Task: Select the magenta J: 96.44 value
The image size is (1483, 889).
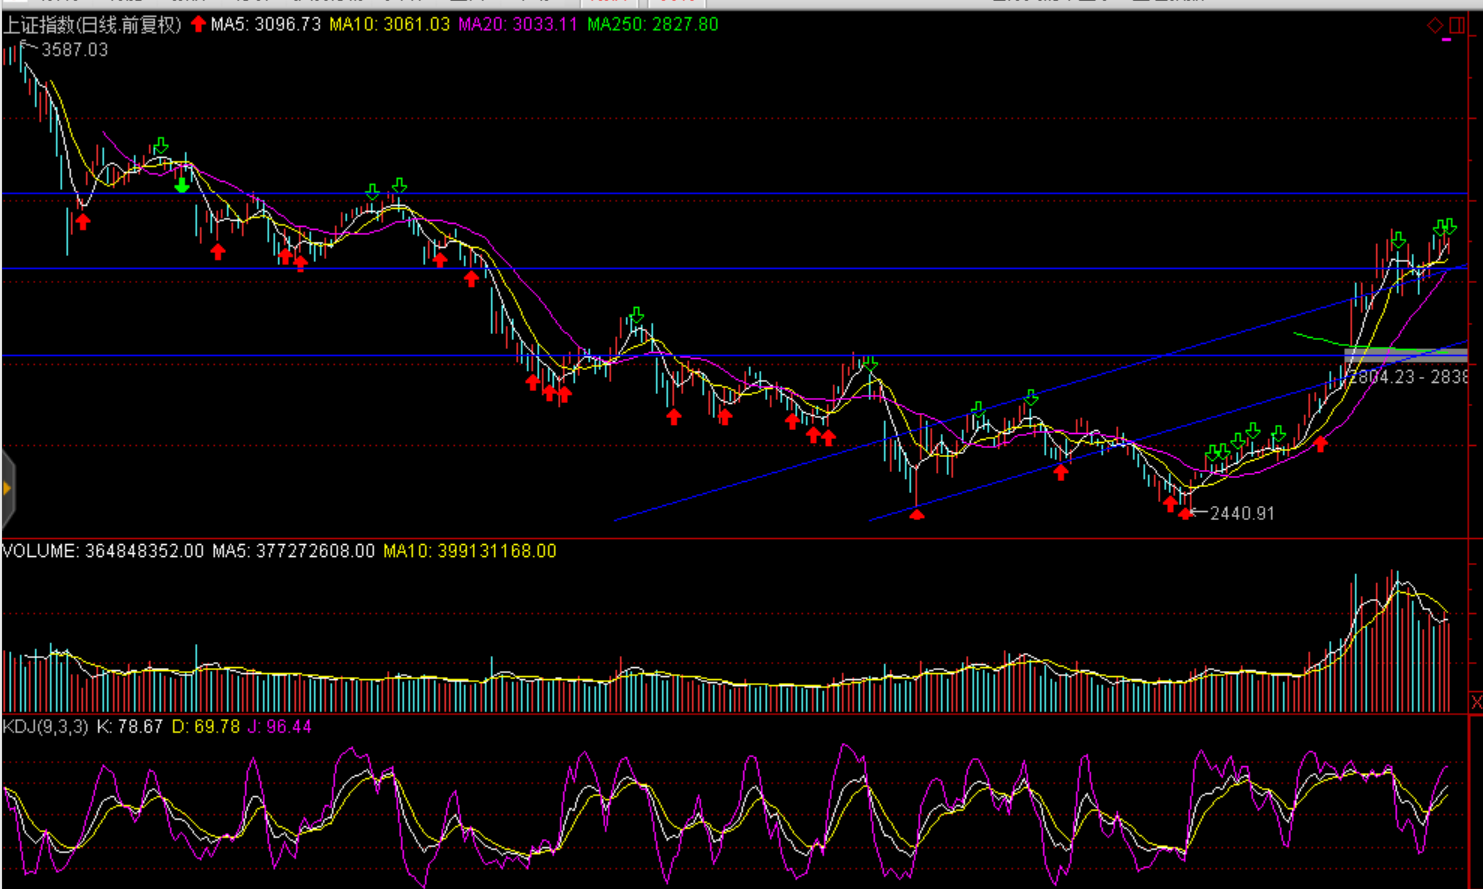Action: click(279, 727)
